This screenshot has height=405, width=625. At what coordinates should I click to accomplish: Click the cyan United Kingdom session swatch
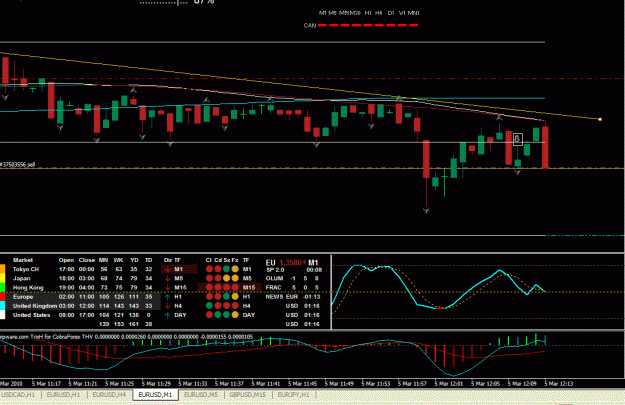click(2, 306)
